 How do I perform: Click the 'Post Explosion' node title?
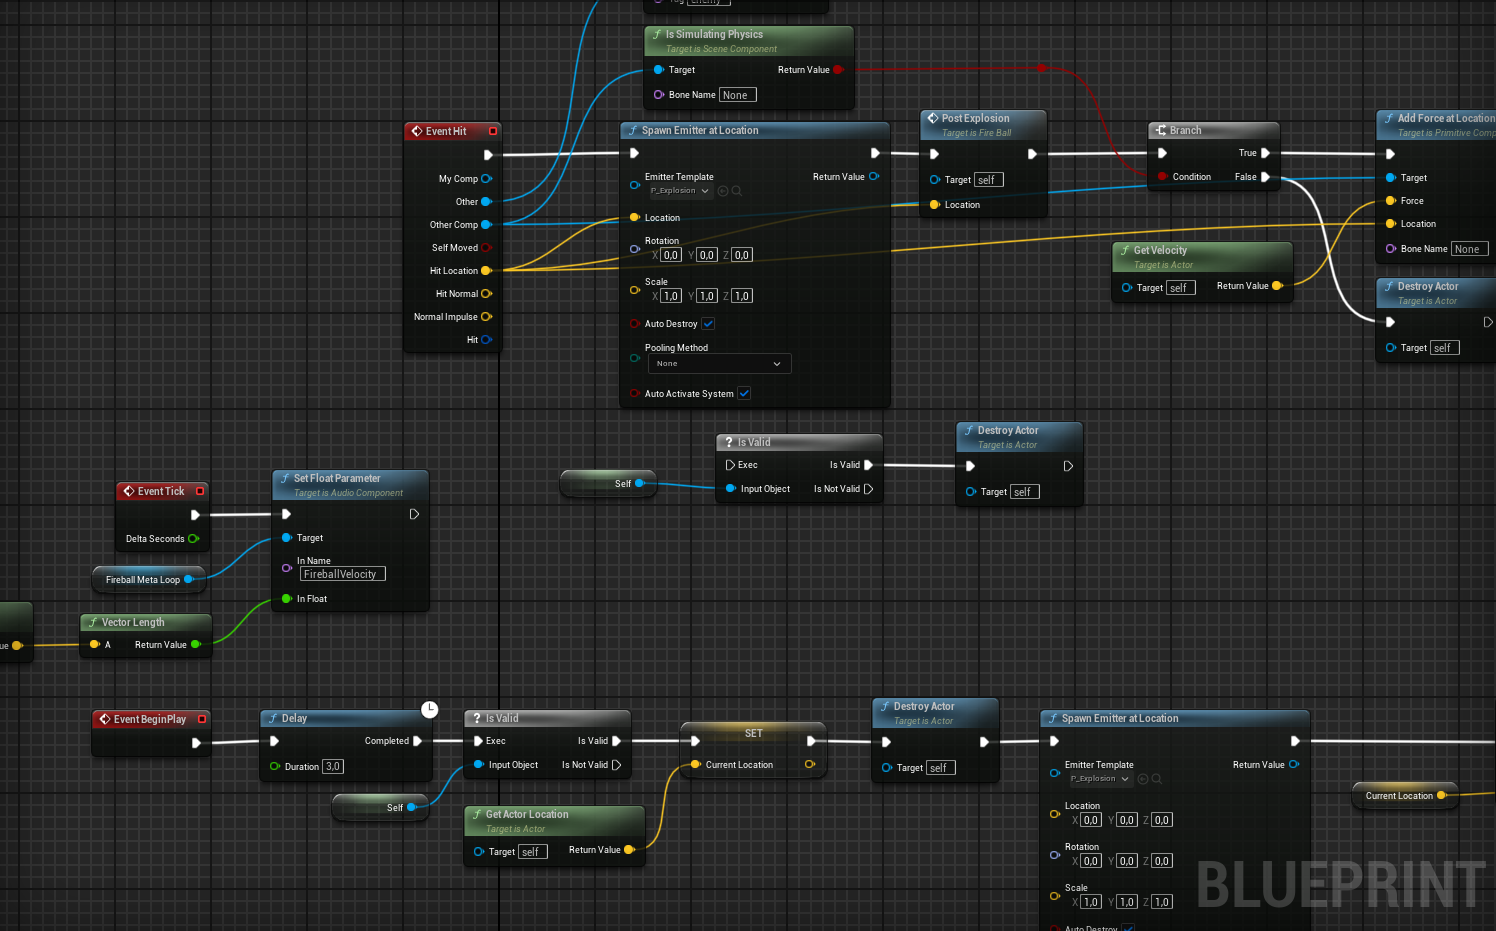coord(975,118)
